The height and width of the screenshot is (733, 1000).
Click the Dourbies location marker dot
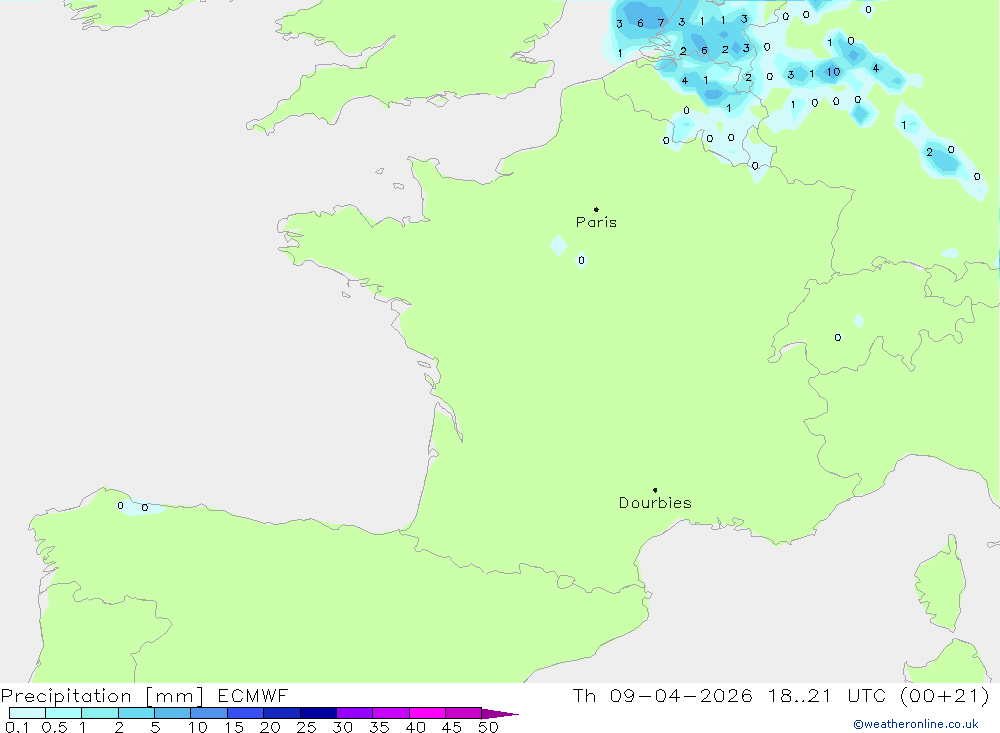click(x=655, y=490)
